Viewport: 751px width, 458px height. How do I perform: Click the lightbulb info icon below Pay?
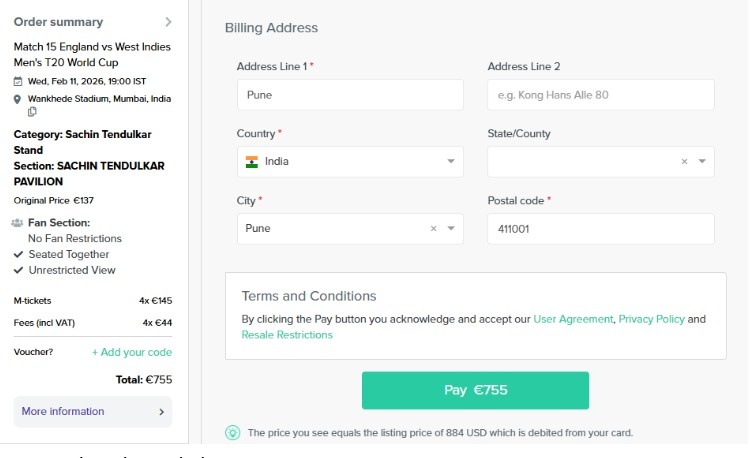coord(233,433)
